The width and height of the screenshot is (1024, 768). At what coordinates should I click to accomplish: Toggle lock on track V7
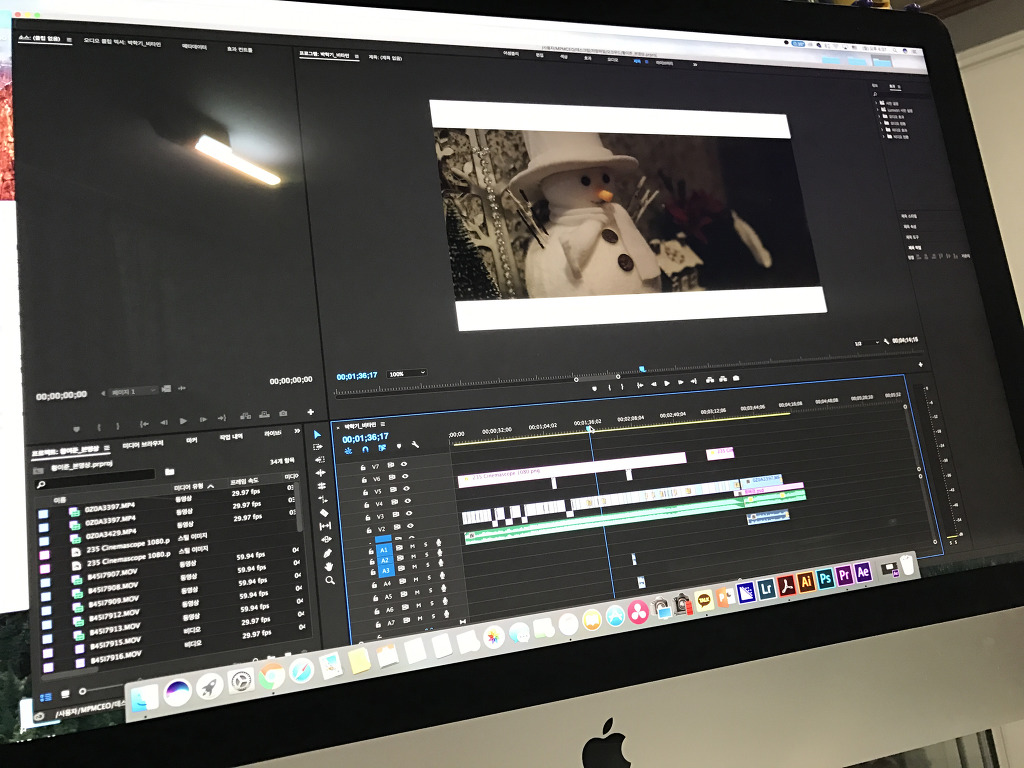point(363,468)
